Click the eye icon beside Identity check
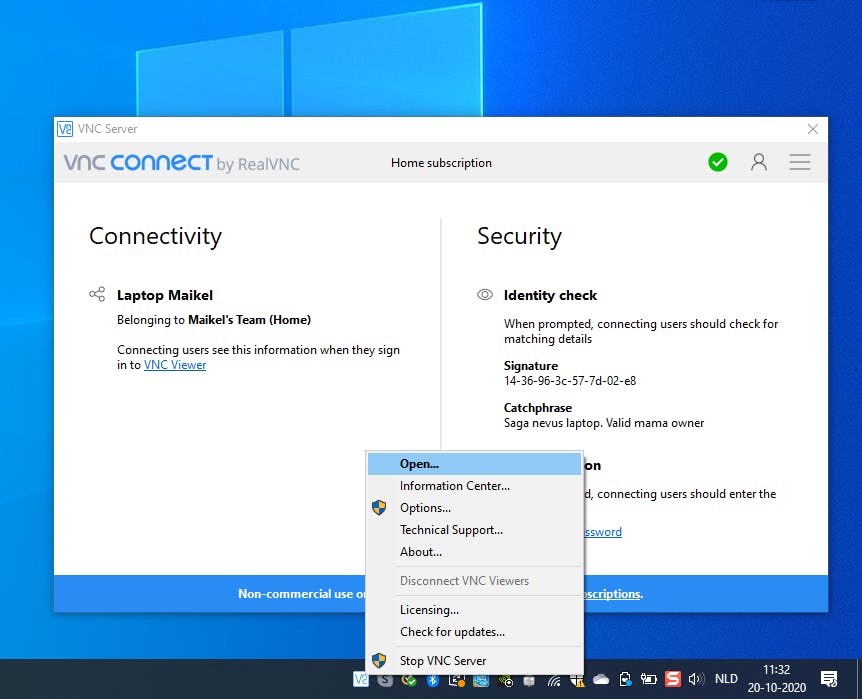Image resolution: width=862 pixels, height=699 pixels. coord(485,295)
